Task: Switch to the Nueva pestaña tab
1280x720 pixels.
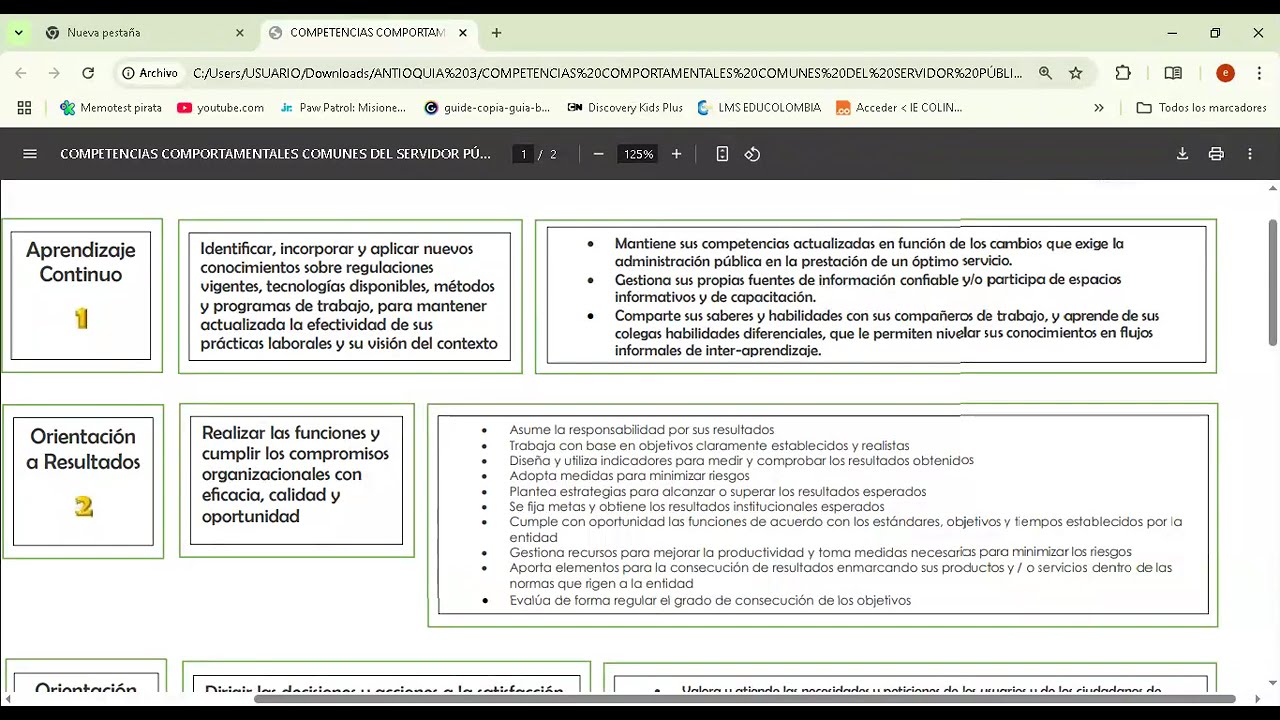Action: (145, 33)
